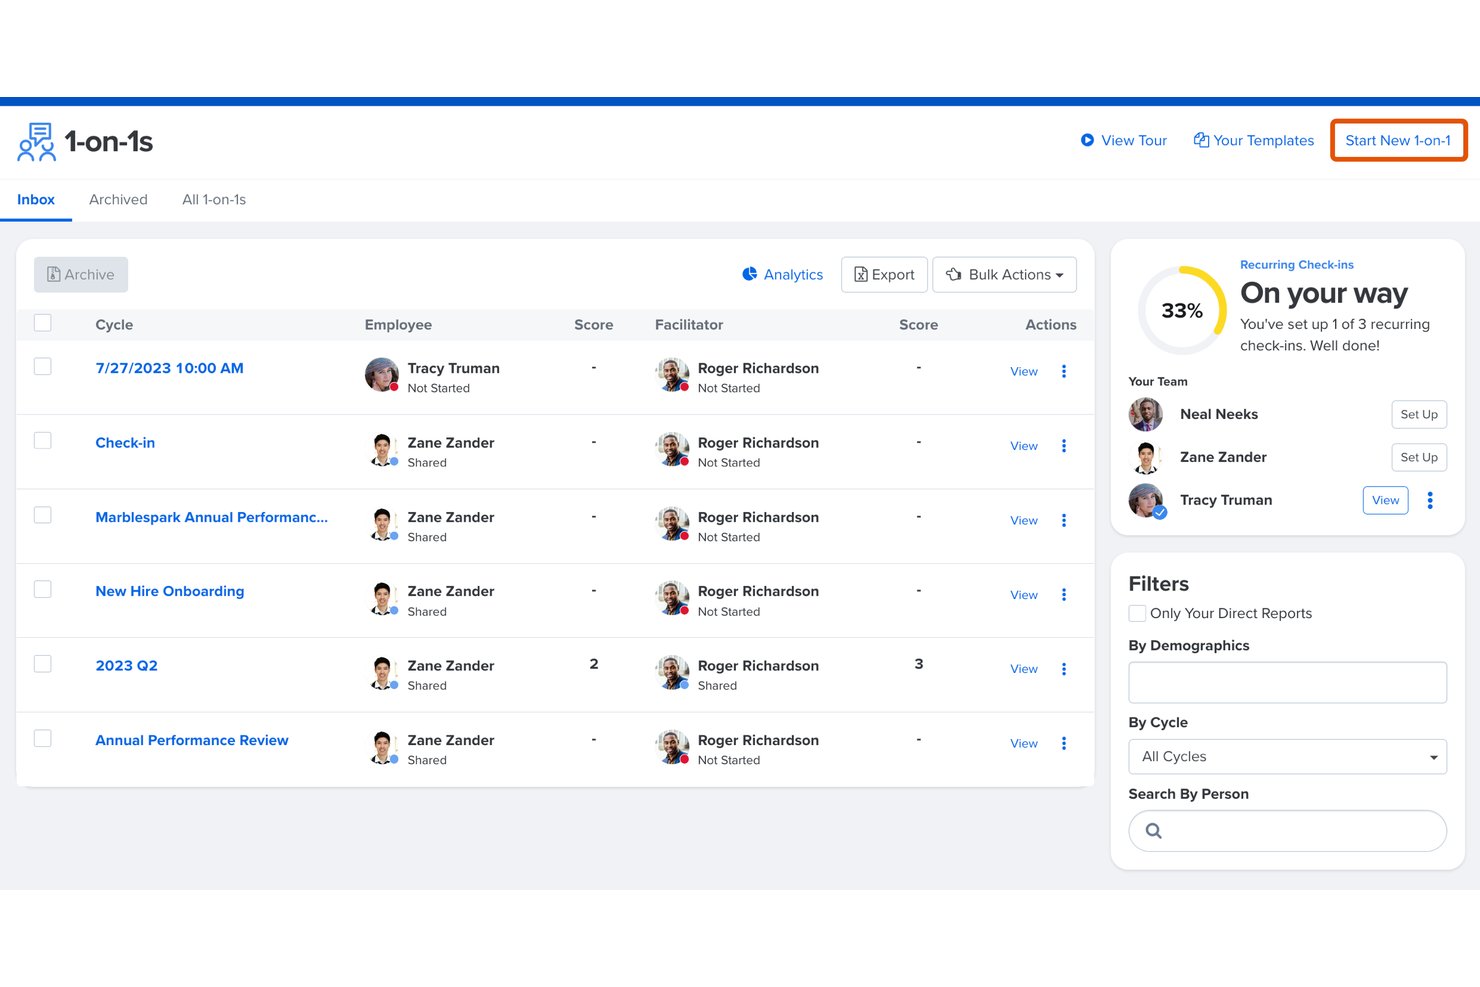Image resolution: width=1480 pixels, height=987 pixels.
Task: Open the kebab menu for the 2023 Q2 row
Action: tap(1064, 669)
